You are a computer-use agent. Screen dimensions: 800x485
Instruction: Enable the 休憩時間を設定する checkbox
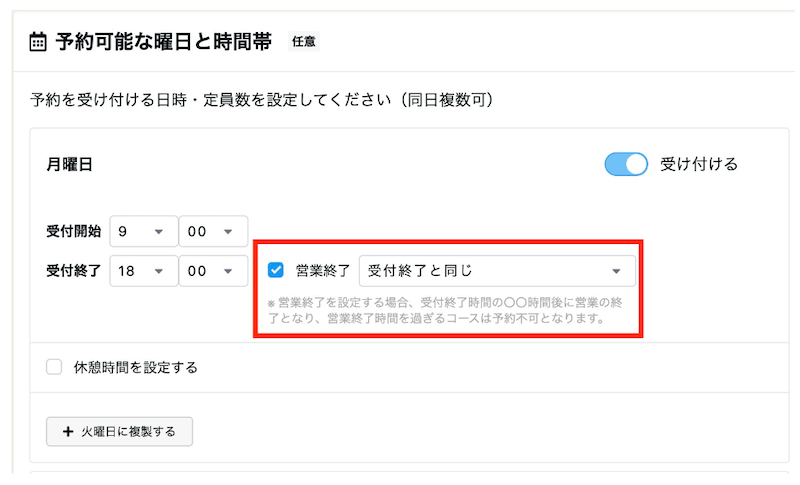(54, 367)
